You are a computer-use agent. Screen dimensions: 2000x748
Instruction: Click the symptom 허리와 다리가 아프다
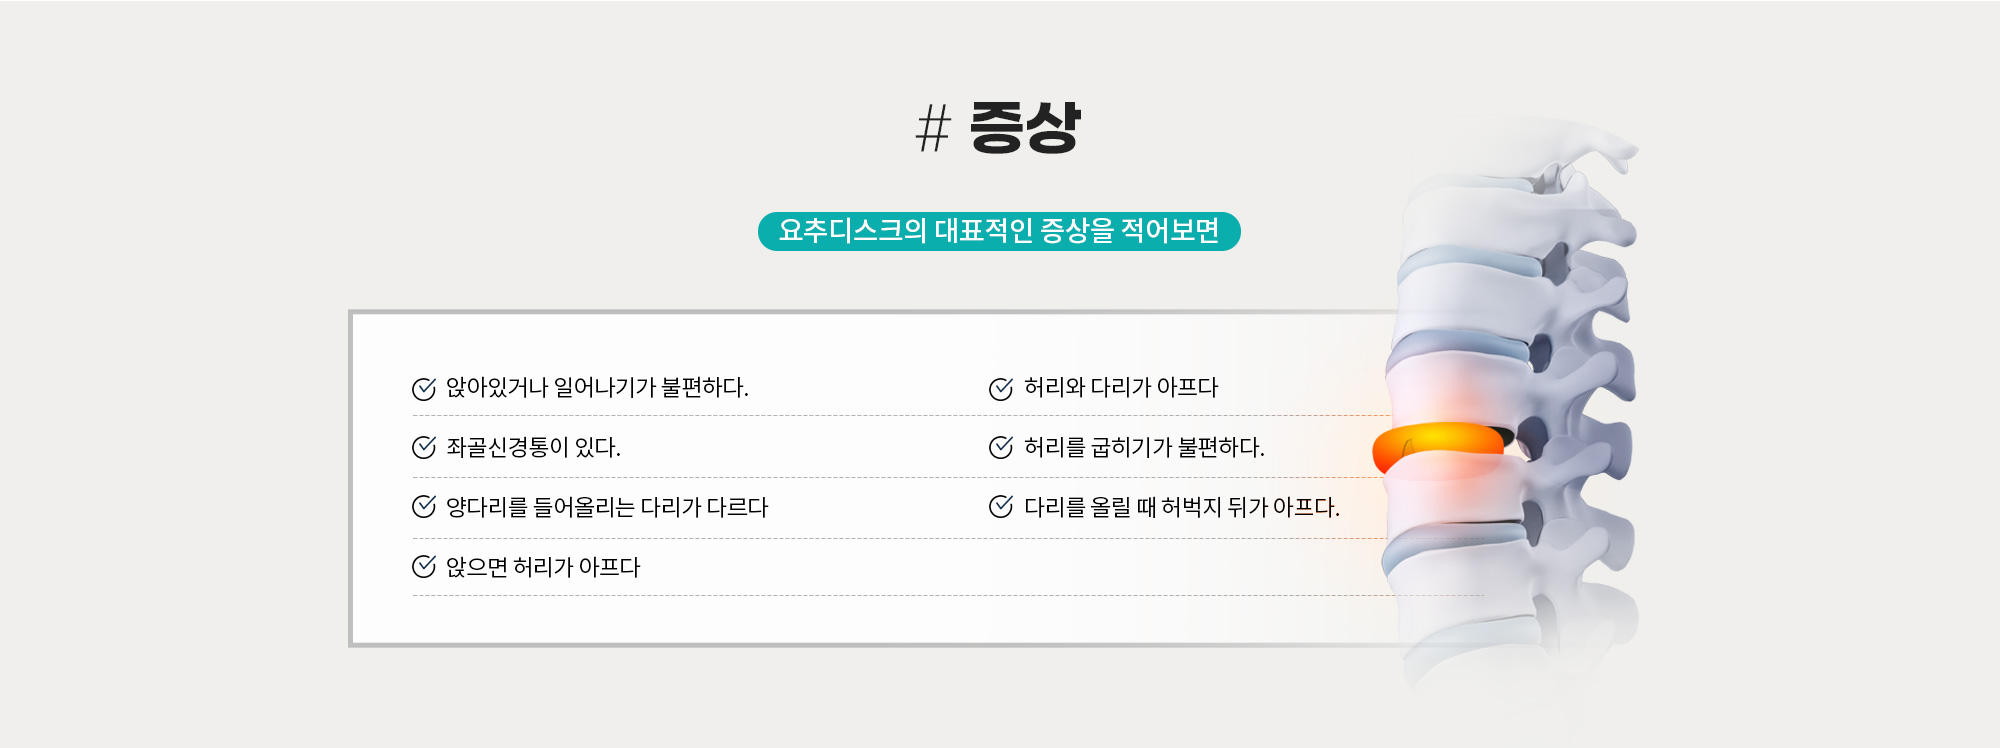(x=1121, y=388)
